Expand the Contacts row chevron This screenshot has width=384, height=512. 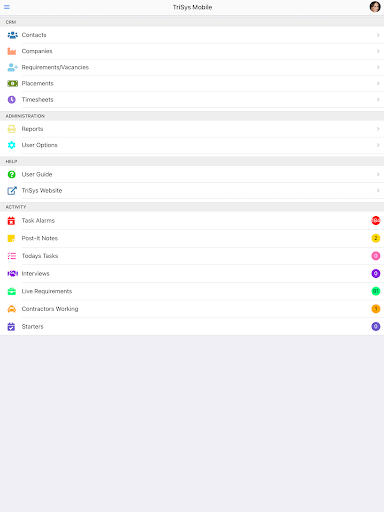[378, 35]
